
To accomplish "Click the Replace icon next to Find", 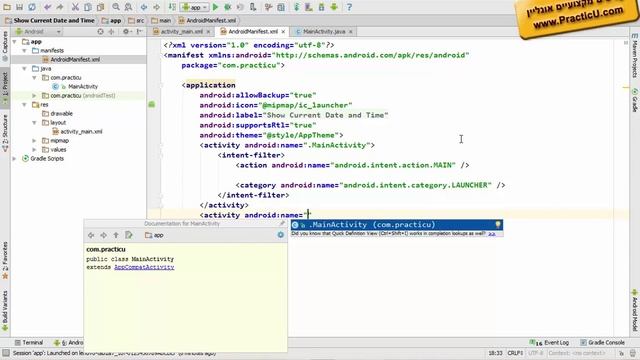I will pyautogui.click(x=128, y=7).
